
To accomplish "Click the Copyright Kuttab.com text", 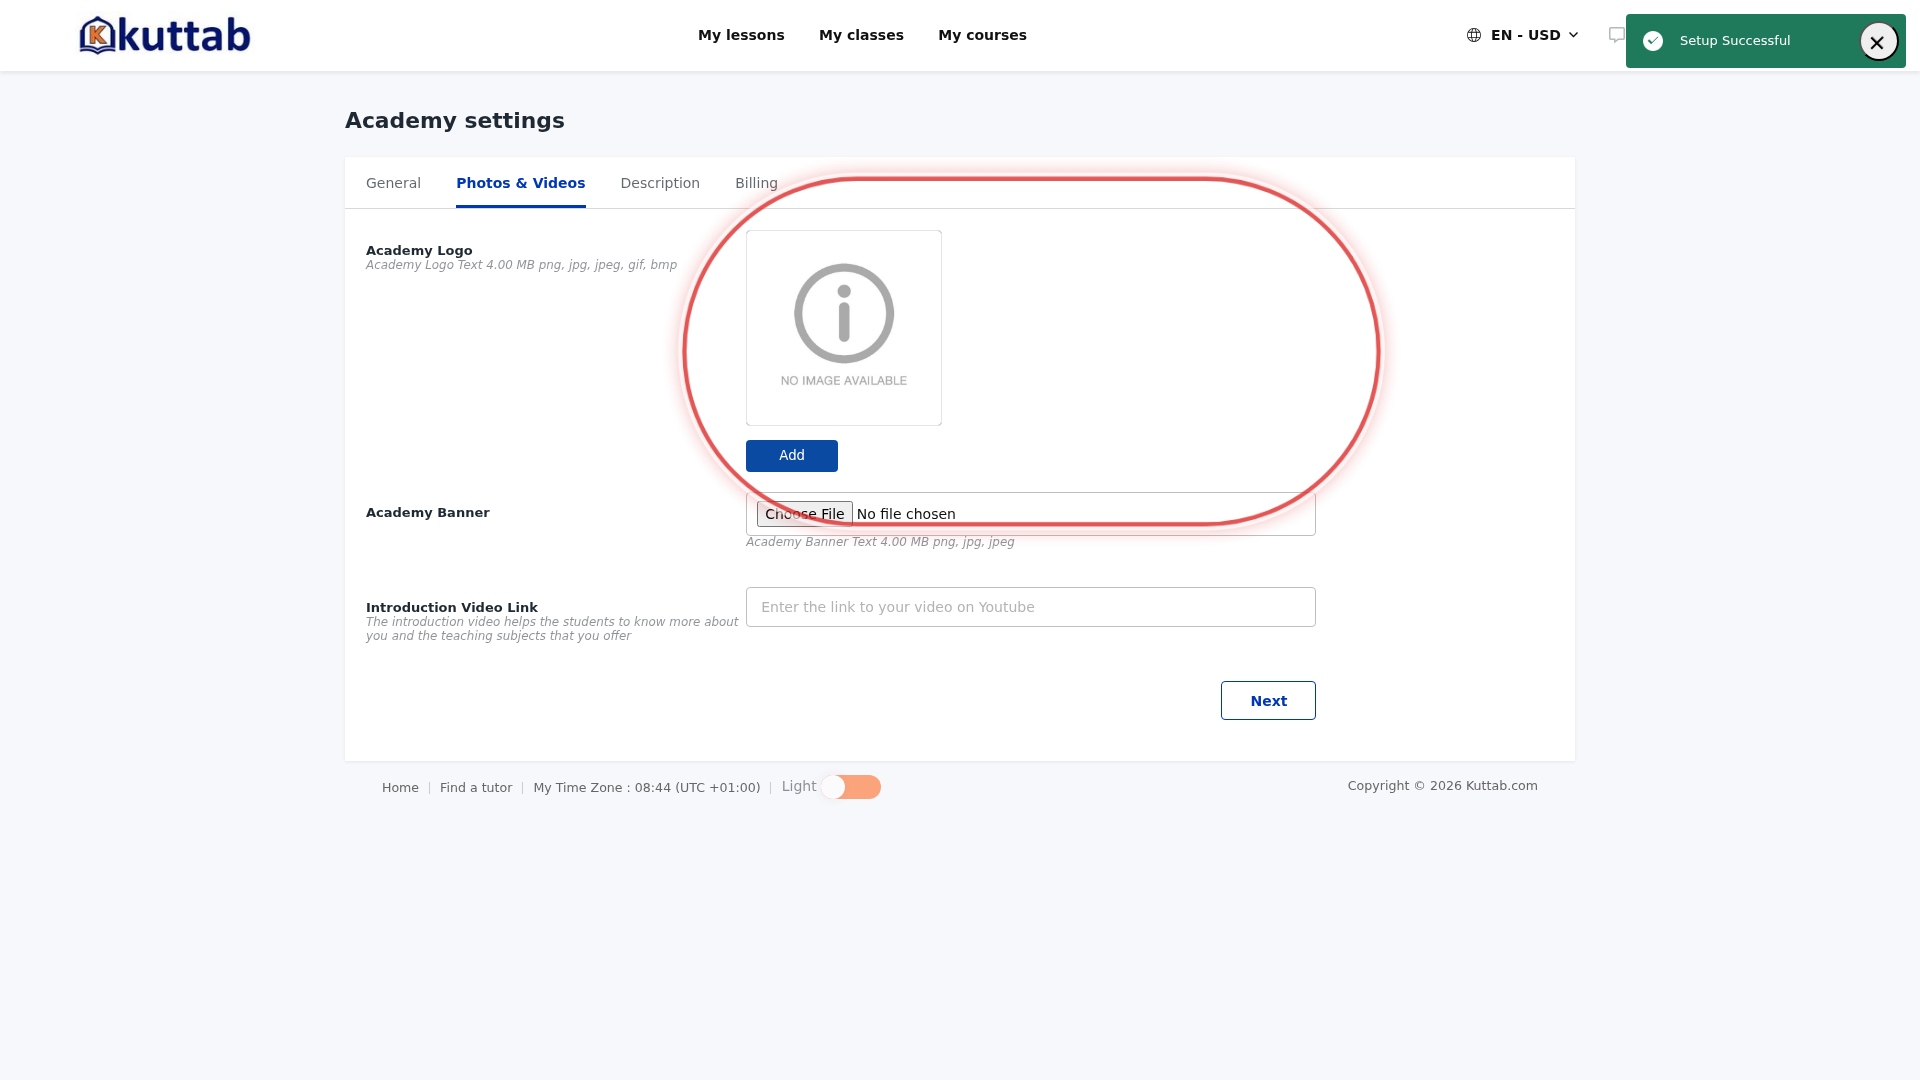I will click(1442, 786).
